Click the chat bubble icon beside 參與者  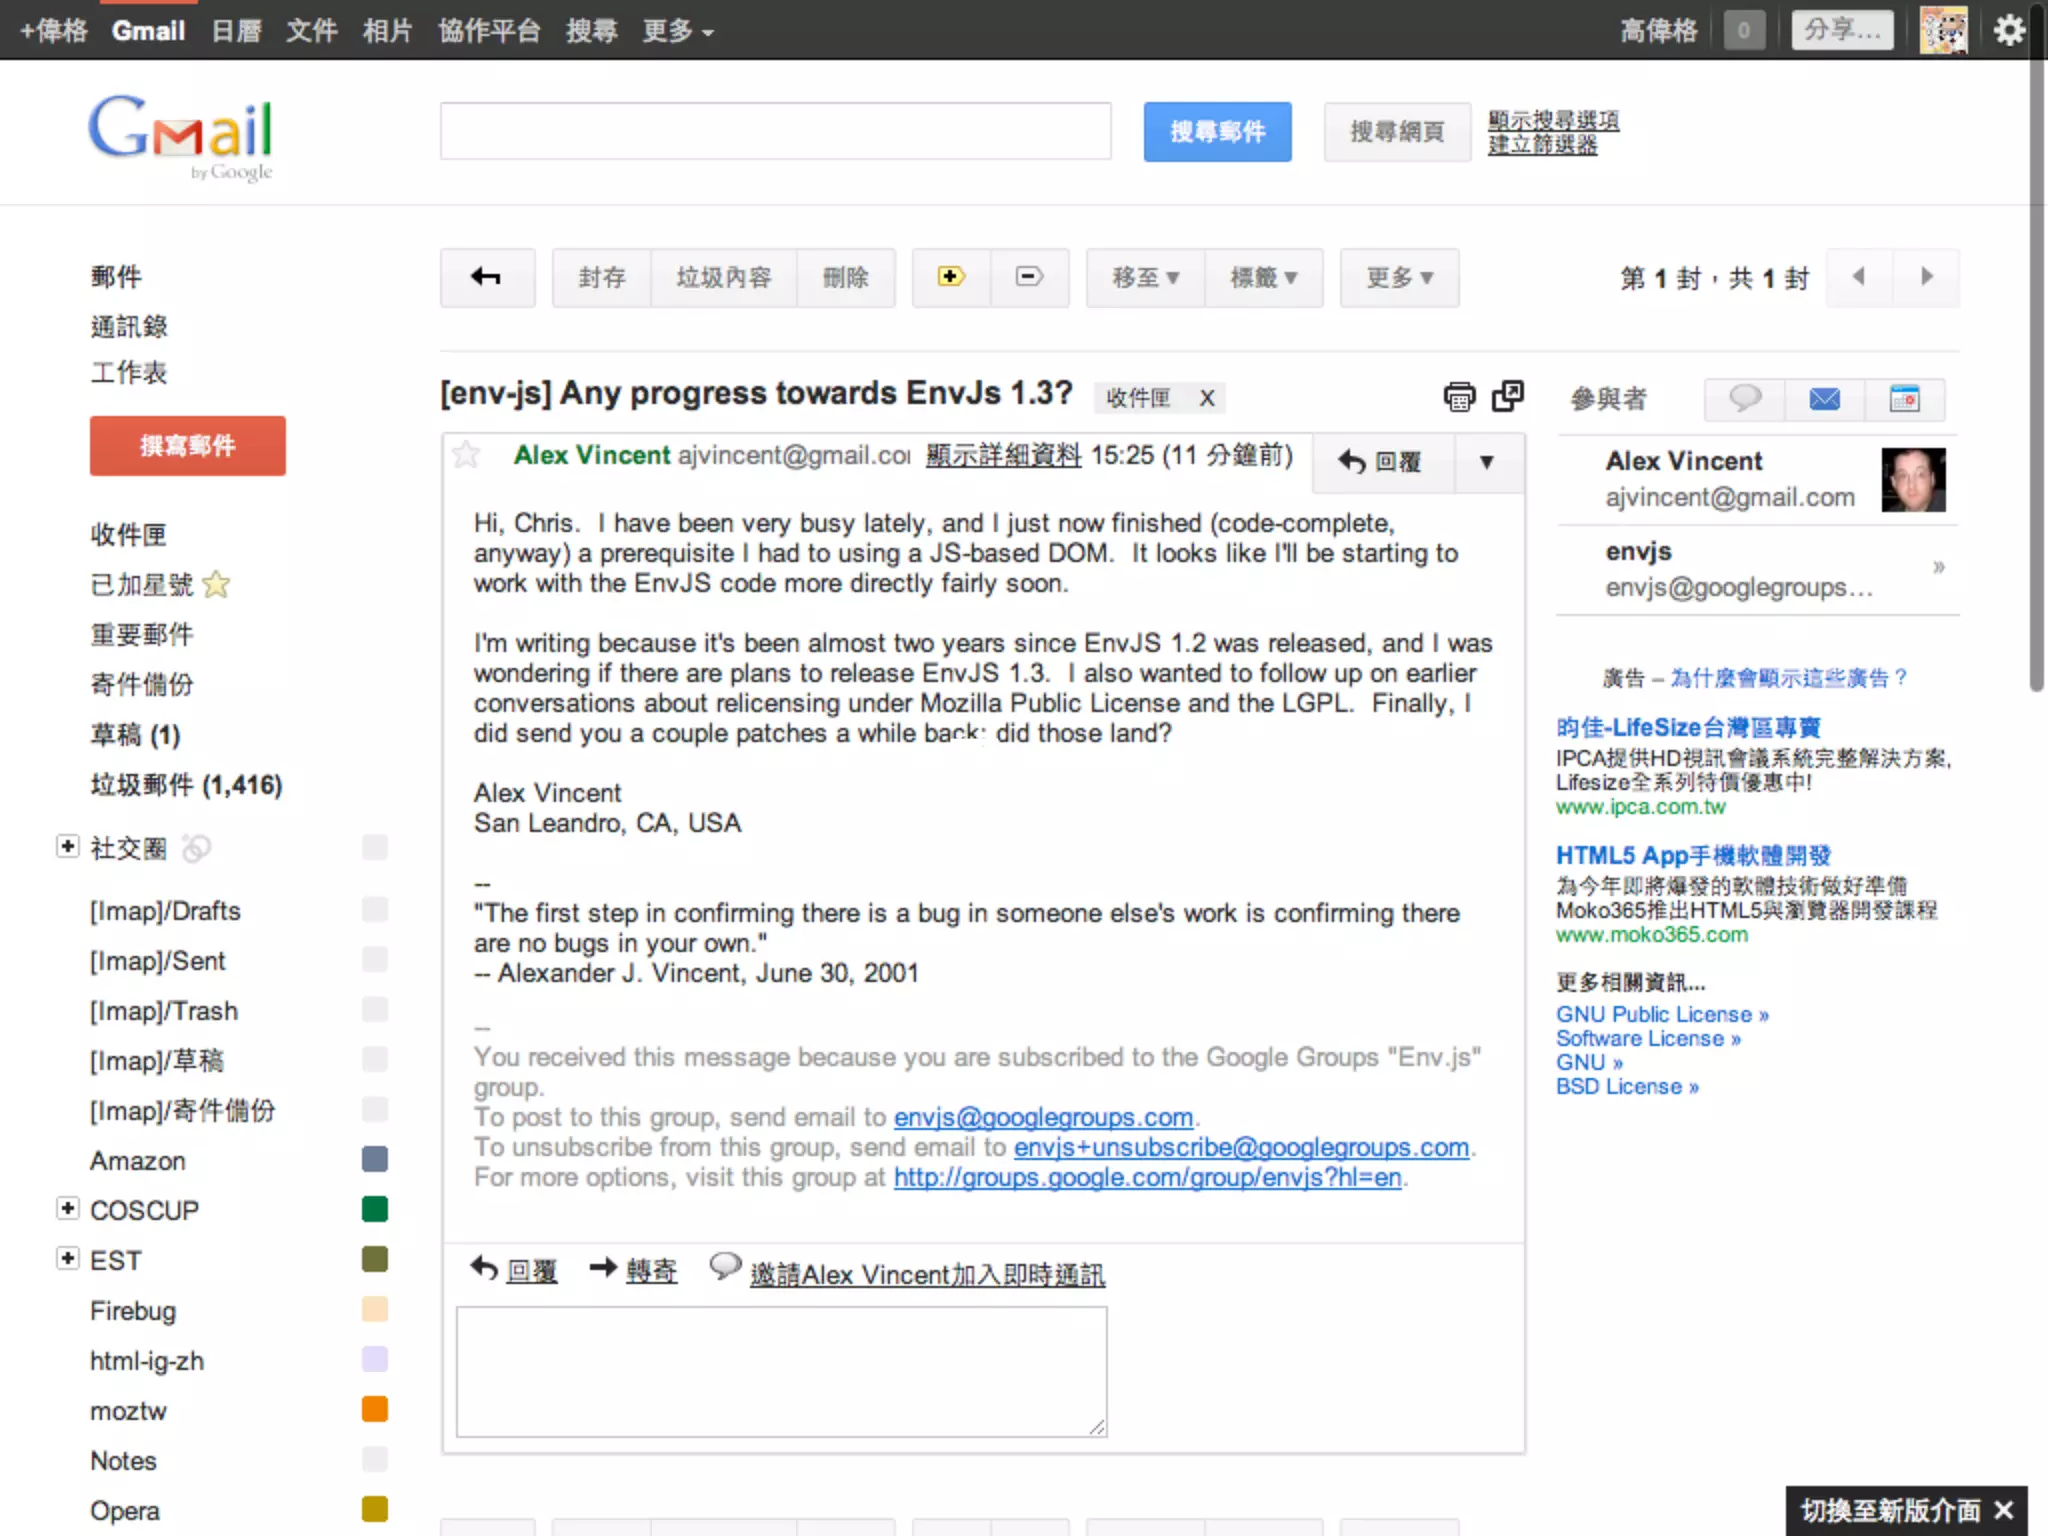[x=1745, y=399]
